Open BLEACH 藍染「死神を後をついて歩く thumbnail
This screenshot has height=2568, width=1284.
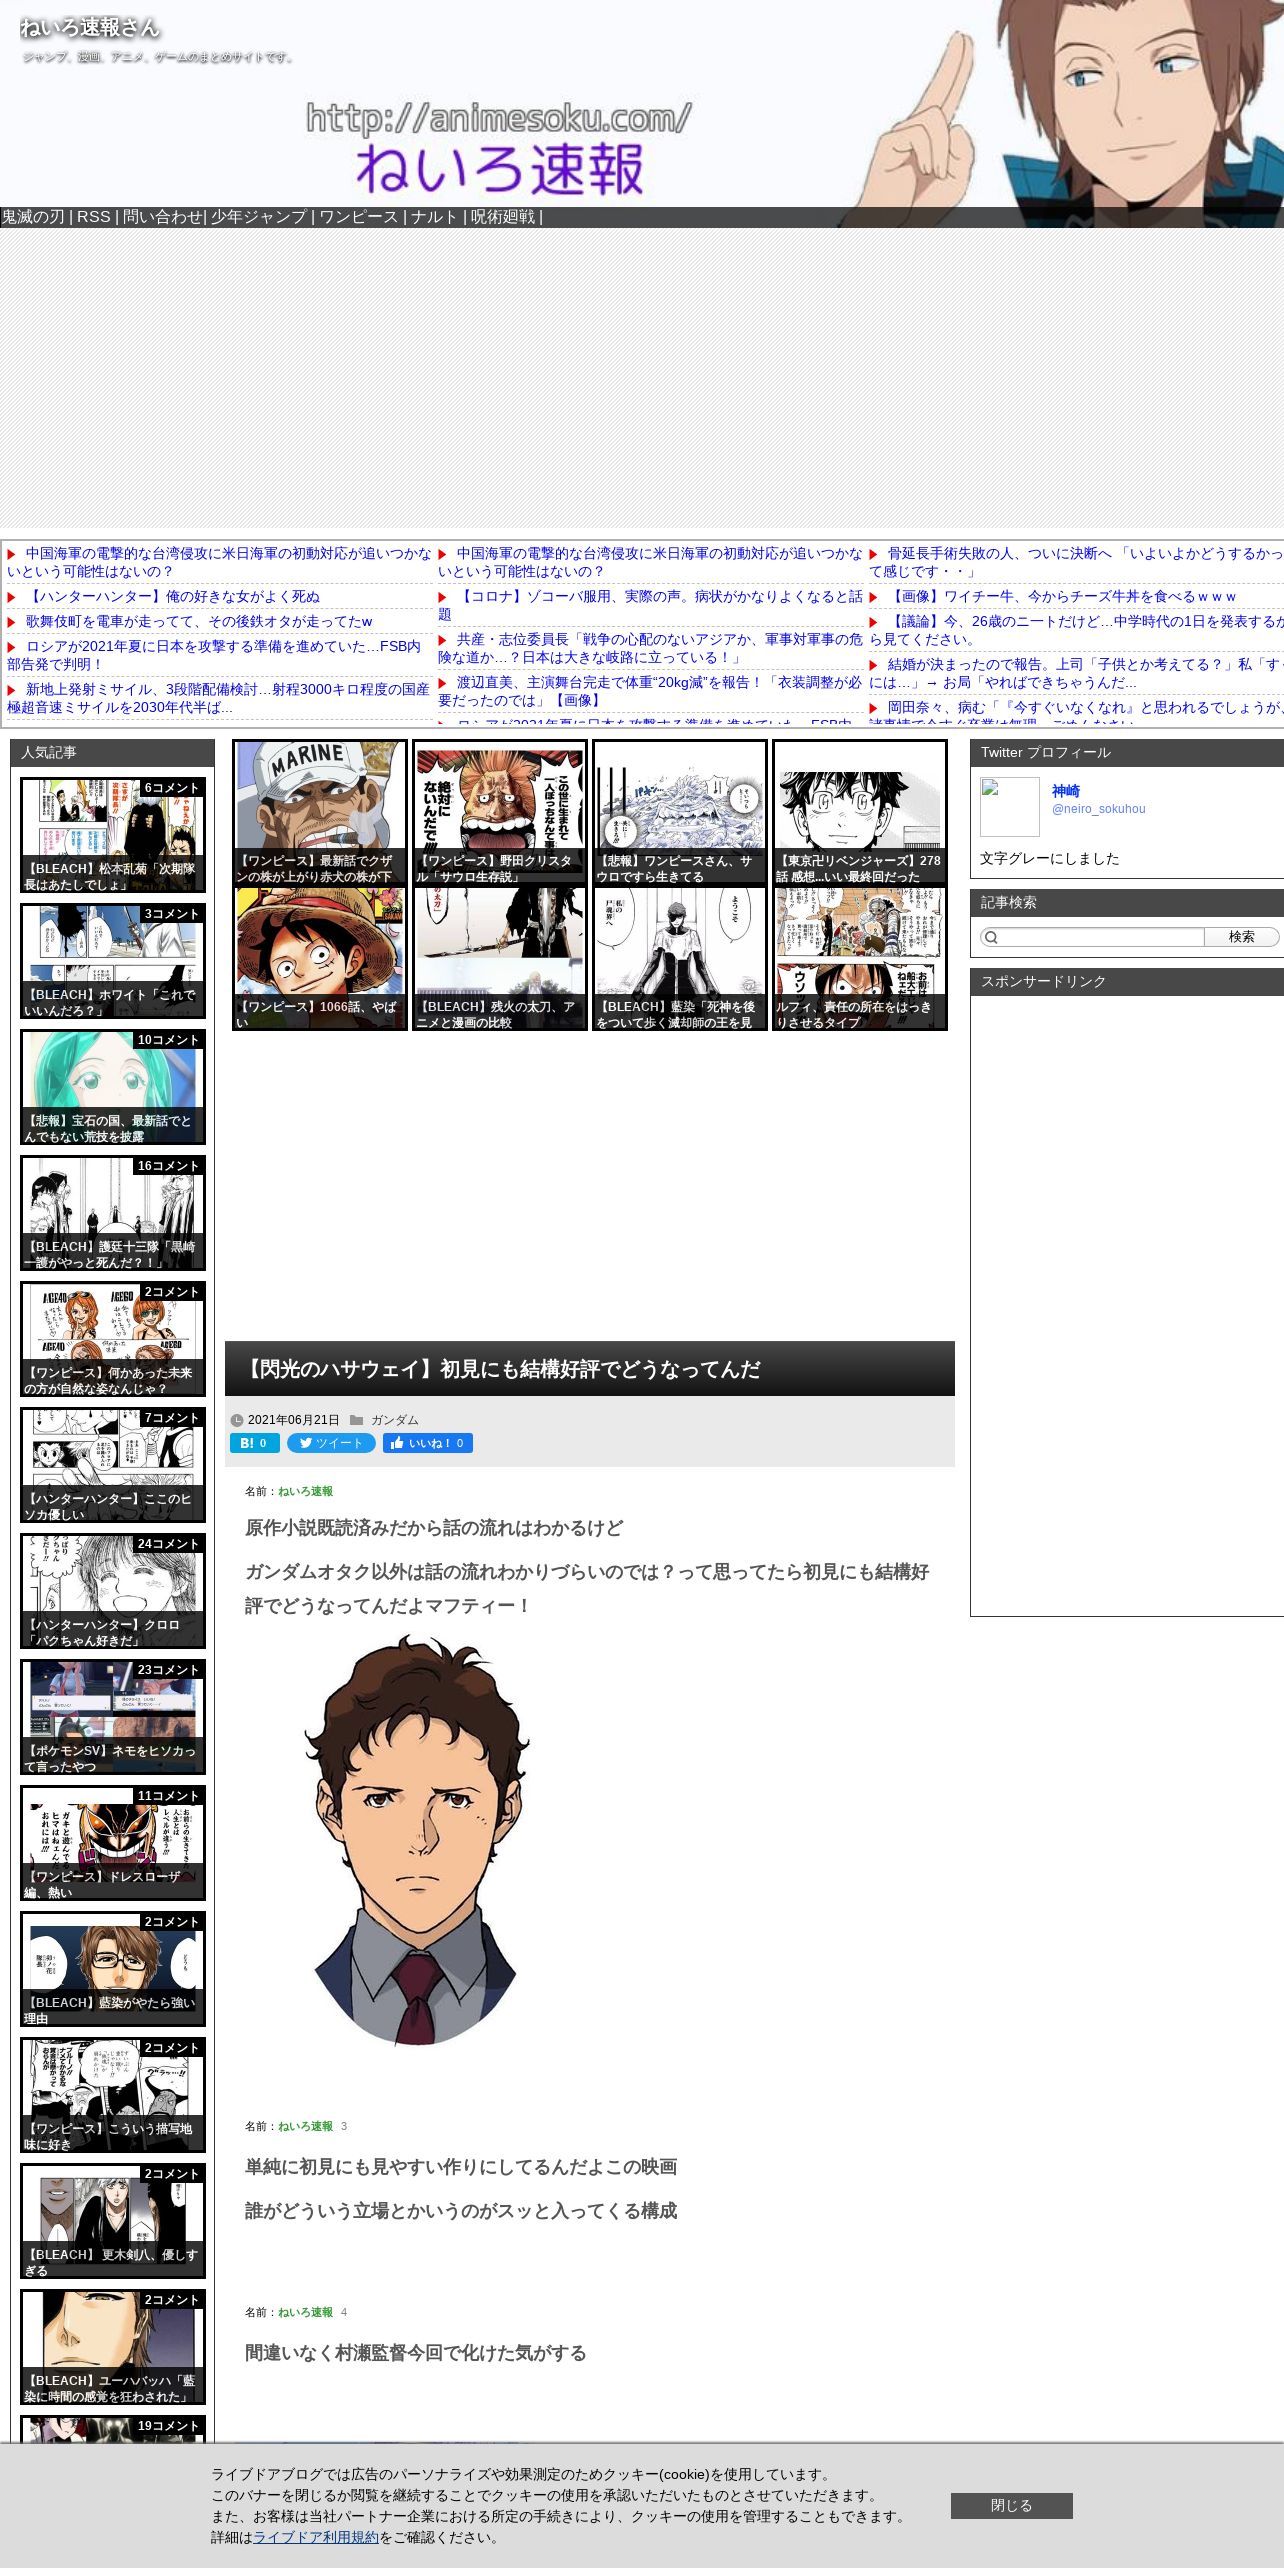680,959
